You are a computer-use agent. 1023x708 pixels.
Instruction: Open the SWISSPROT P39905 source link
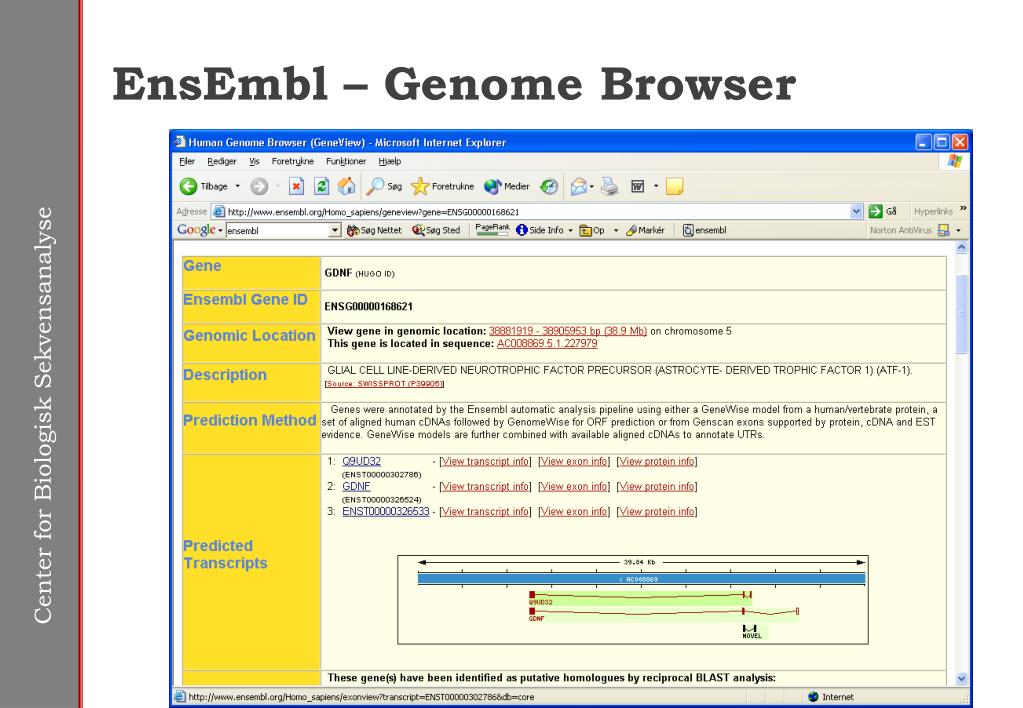point(384,384)
